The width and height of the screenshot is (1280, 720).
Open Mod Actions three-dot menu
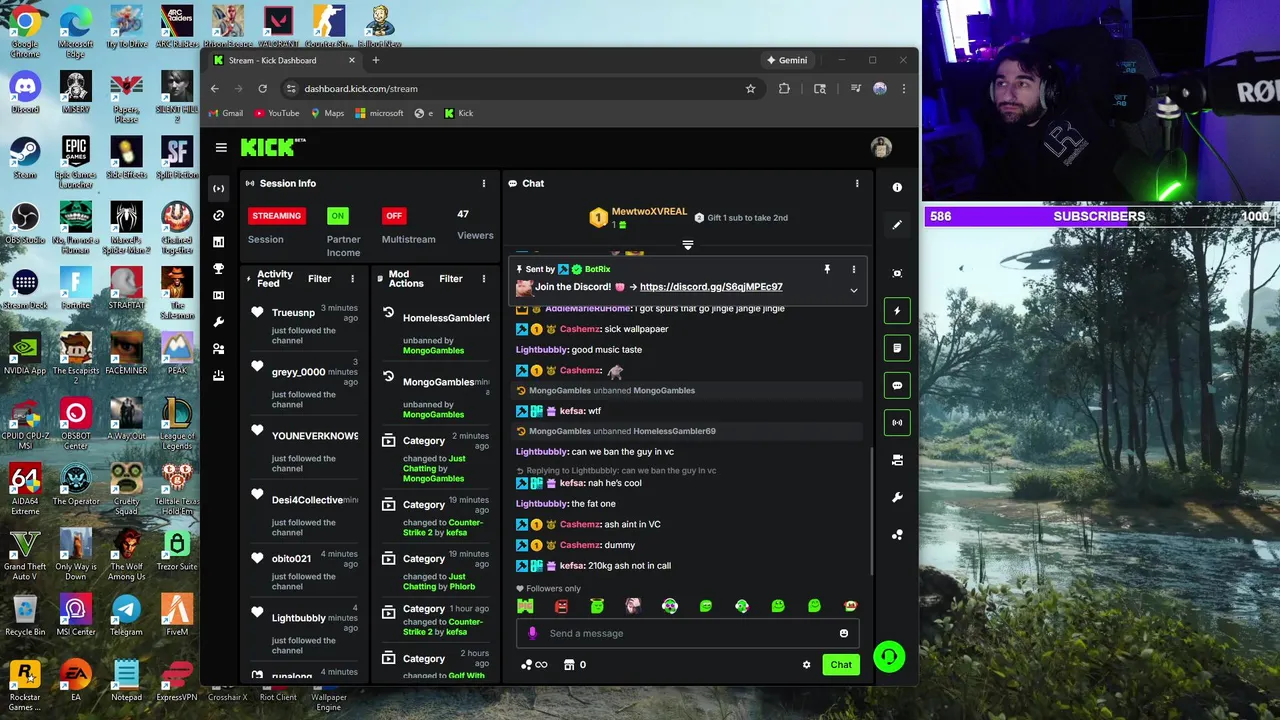tap(484, 279)
